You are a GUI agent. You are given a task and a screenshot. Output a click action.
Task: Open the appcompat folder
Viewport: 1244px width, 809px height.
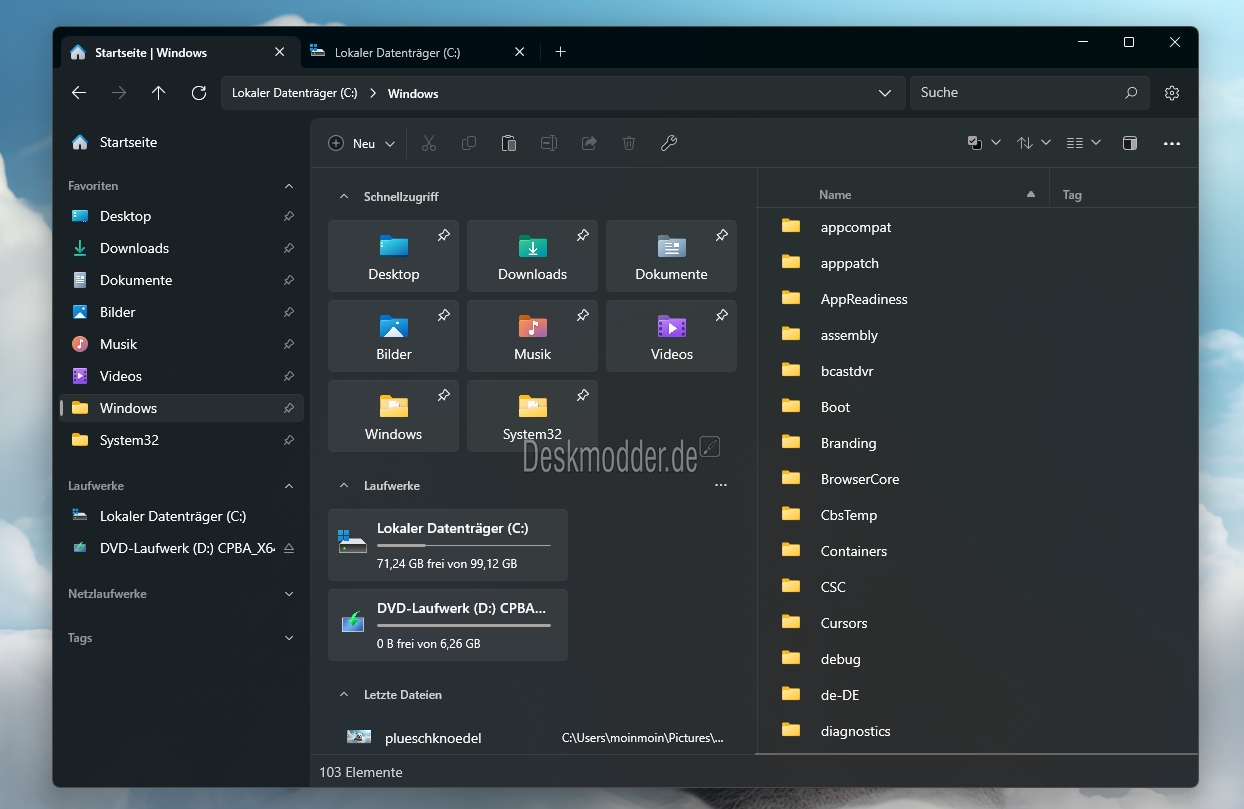click(978, 227)
